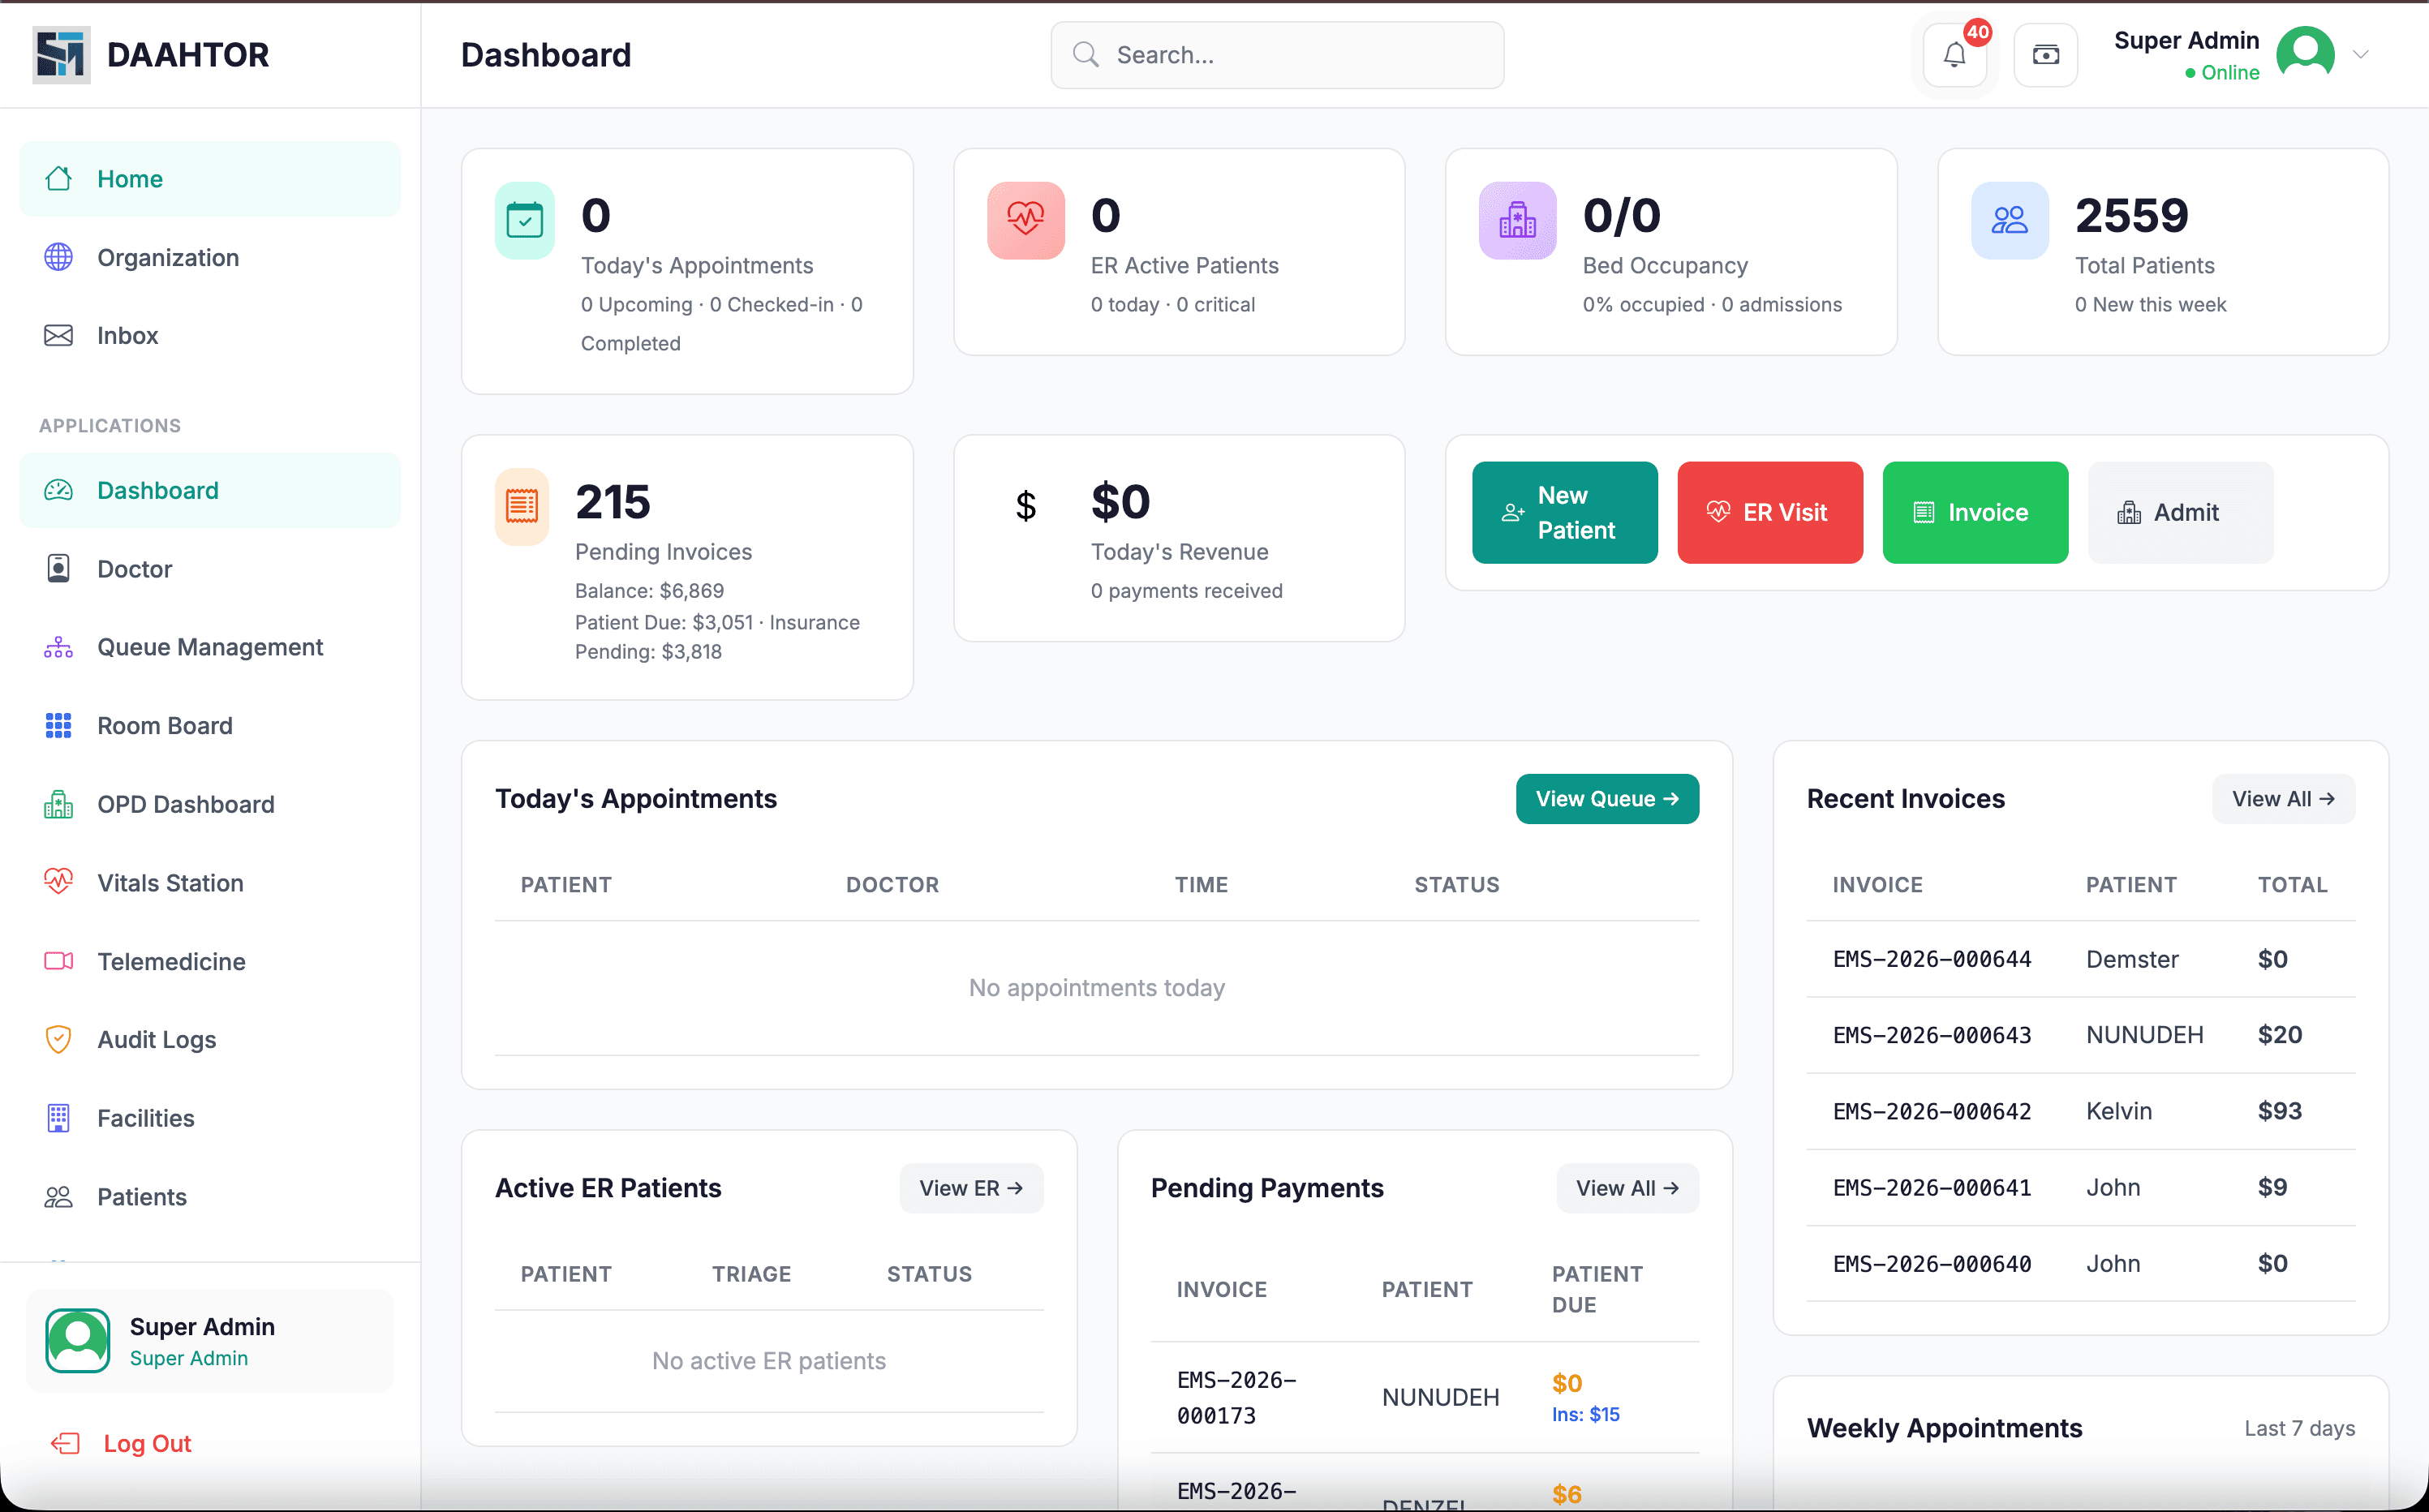Click View All in Pending Payments
Viewport: 2429px width, 1512px height.
(1627, 1188)
